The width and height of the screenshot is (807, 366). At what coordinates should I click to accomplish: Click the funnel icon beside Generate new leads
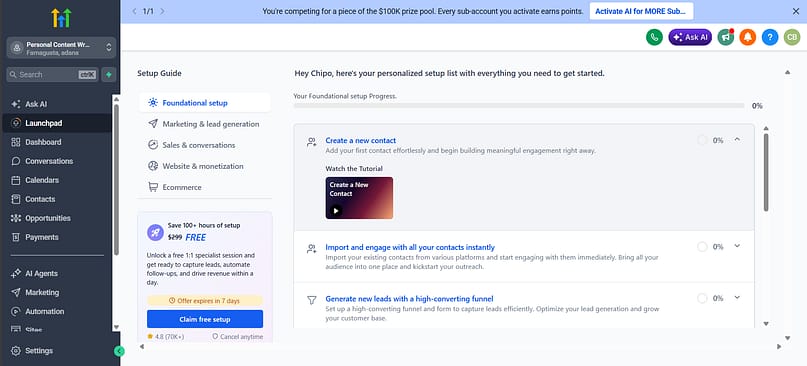pyautogui.click(x=311, y=300)
